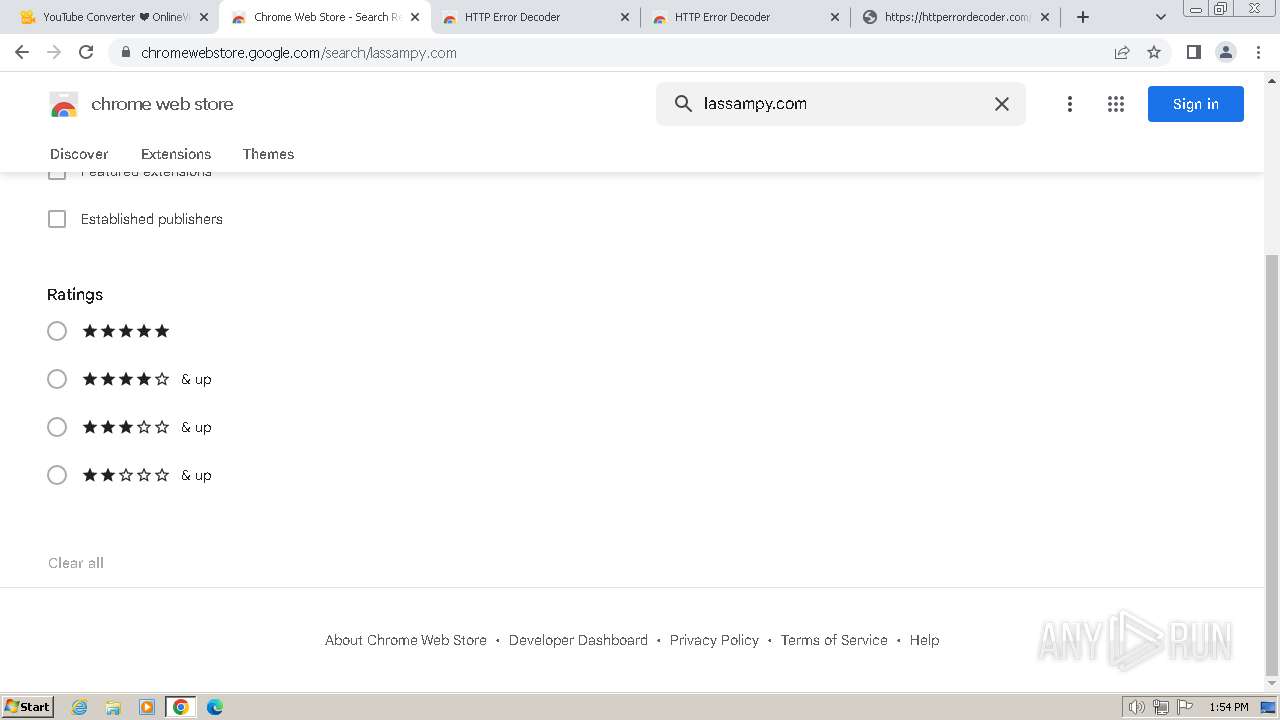Image resolution: width=1280 pixels, height=720 pixels.
Task: Reload the Chrome Web Store page
Action: (x=86, y=52)
